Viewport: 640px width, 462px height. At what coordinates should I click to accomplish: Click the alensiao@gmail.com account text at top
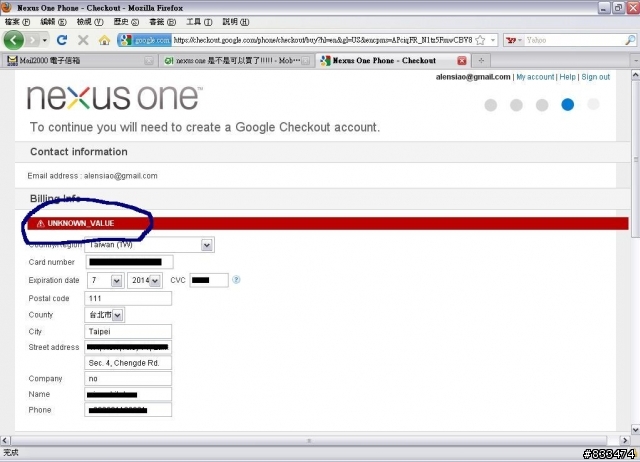[473, 77]
